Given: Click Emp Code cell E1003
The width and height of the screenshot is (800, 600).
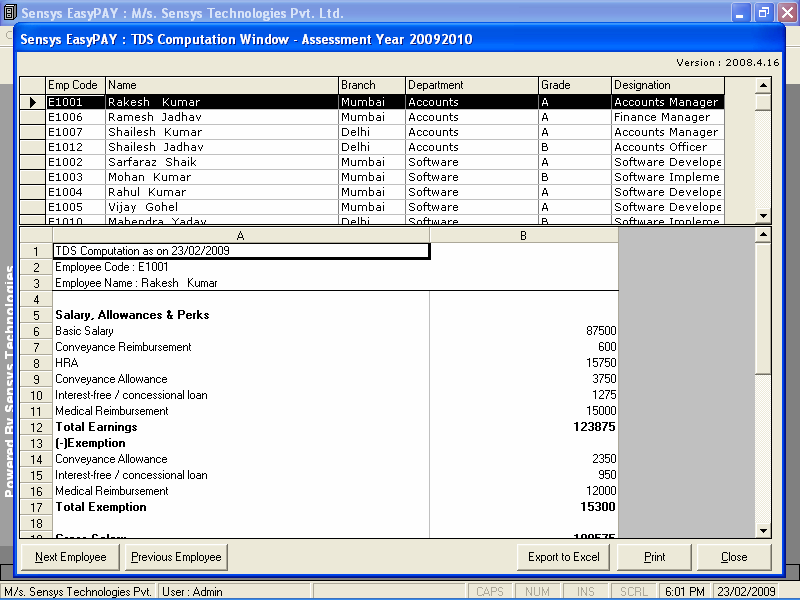Looking at the screenshot, I should pyautogui.click(x=75, y=177).
